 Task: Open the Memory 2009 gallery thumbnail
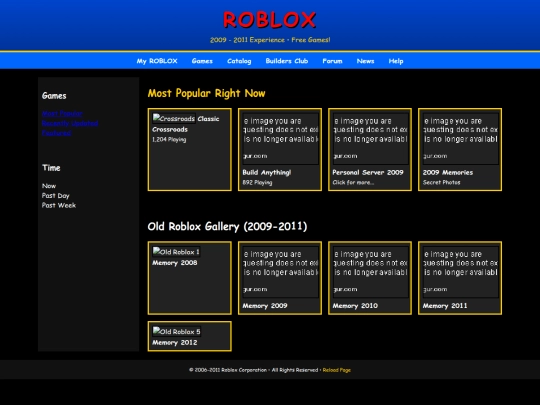[280, 272]
